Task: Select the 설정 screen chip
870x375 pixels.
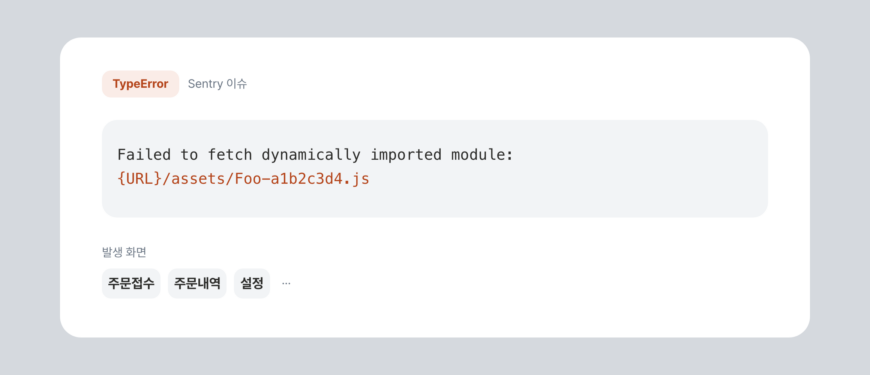Action: (252, 283)
